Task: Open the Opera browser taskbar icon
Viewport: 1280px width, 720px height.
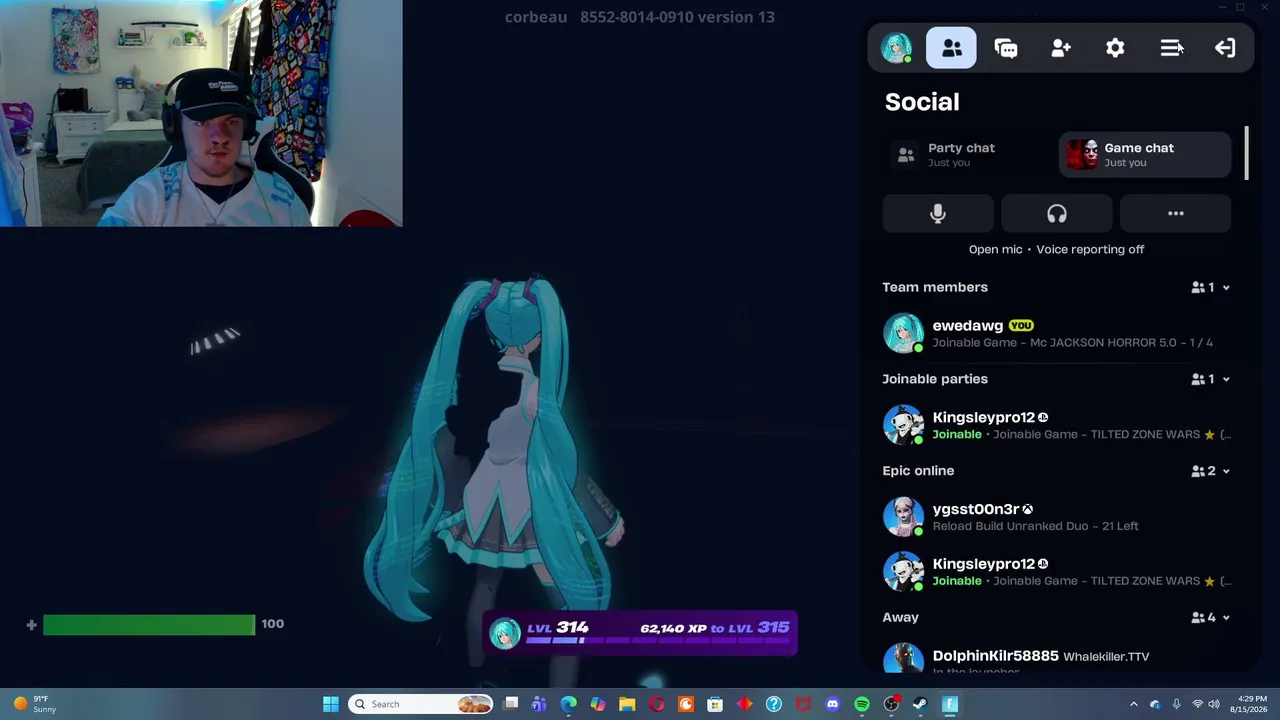Action: 656,704
